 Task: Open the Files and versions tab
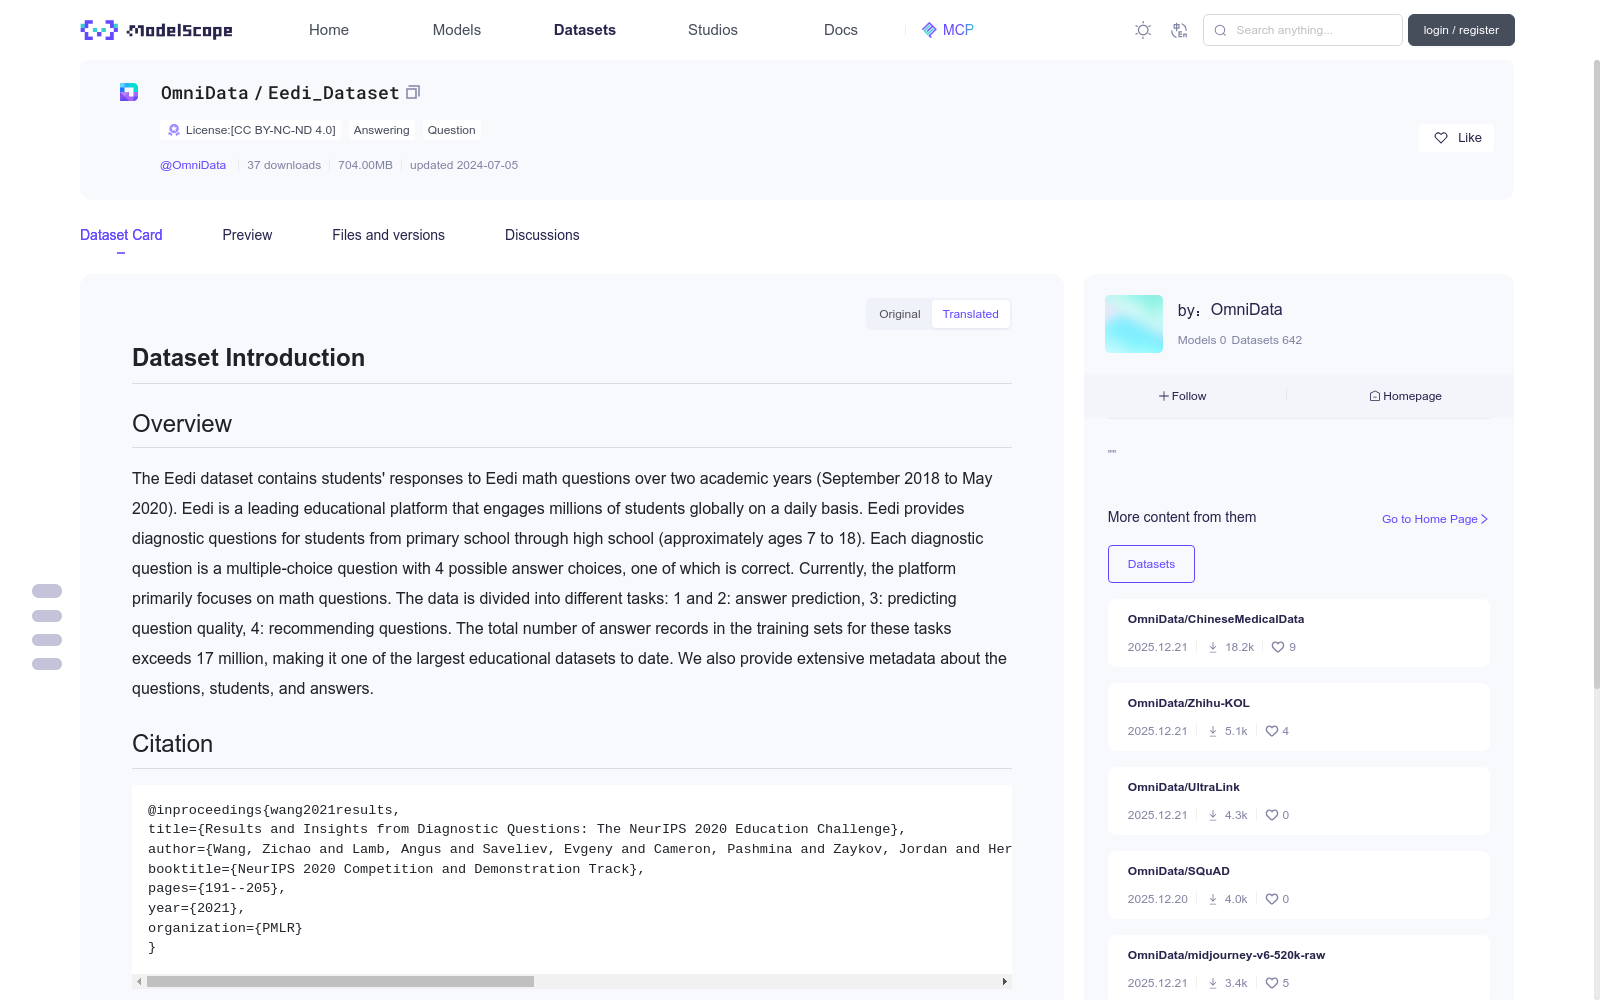point(388,235)
